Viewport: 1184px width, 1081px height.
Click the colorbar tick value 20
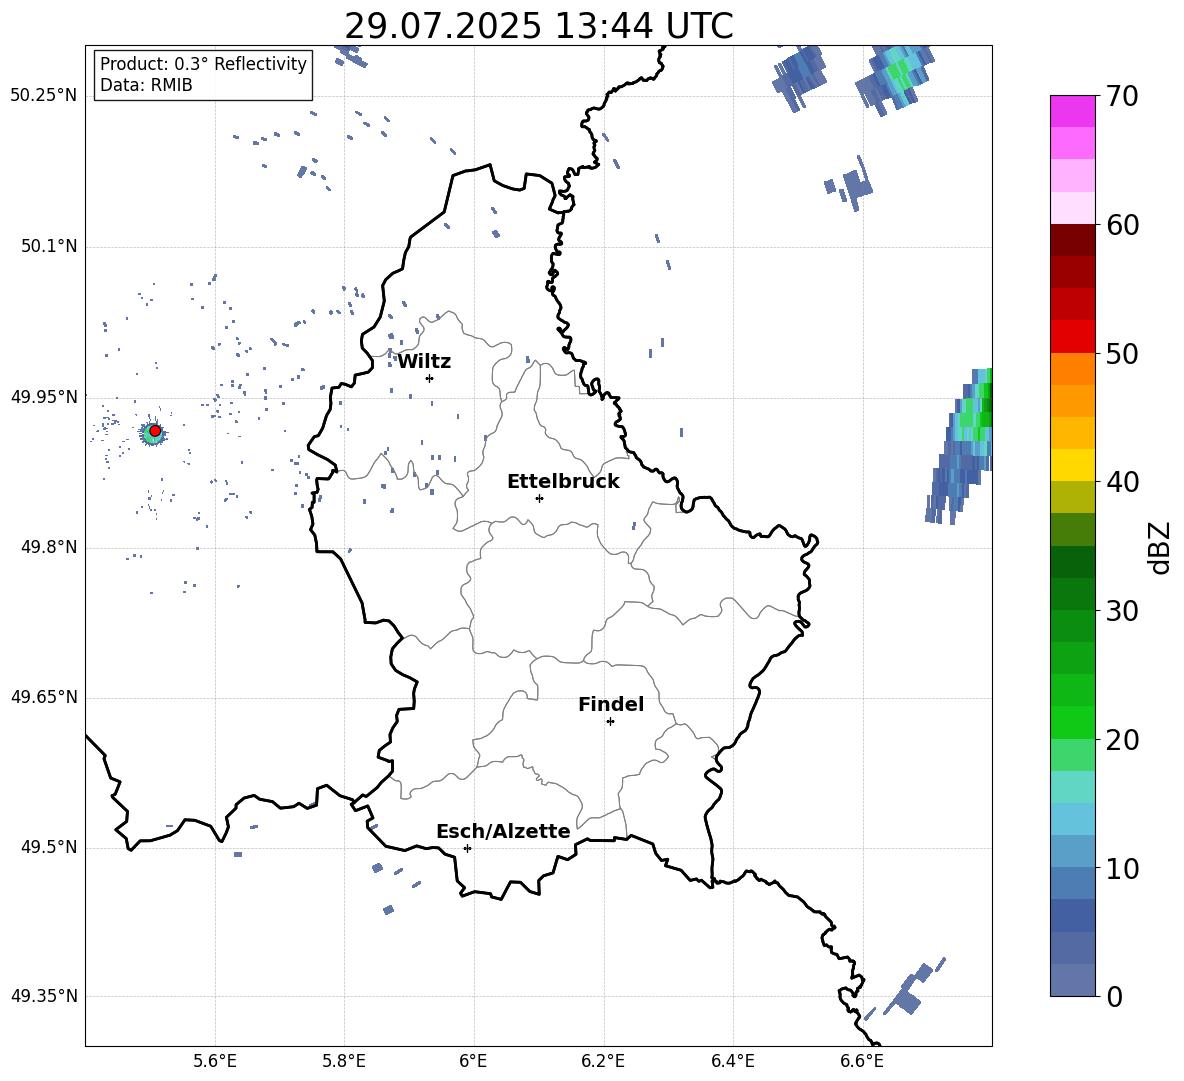tap(1122, 740)
